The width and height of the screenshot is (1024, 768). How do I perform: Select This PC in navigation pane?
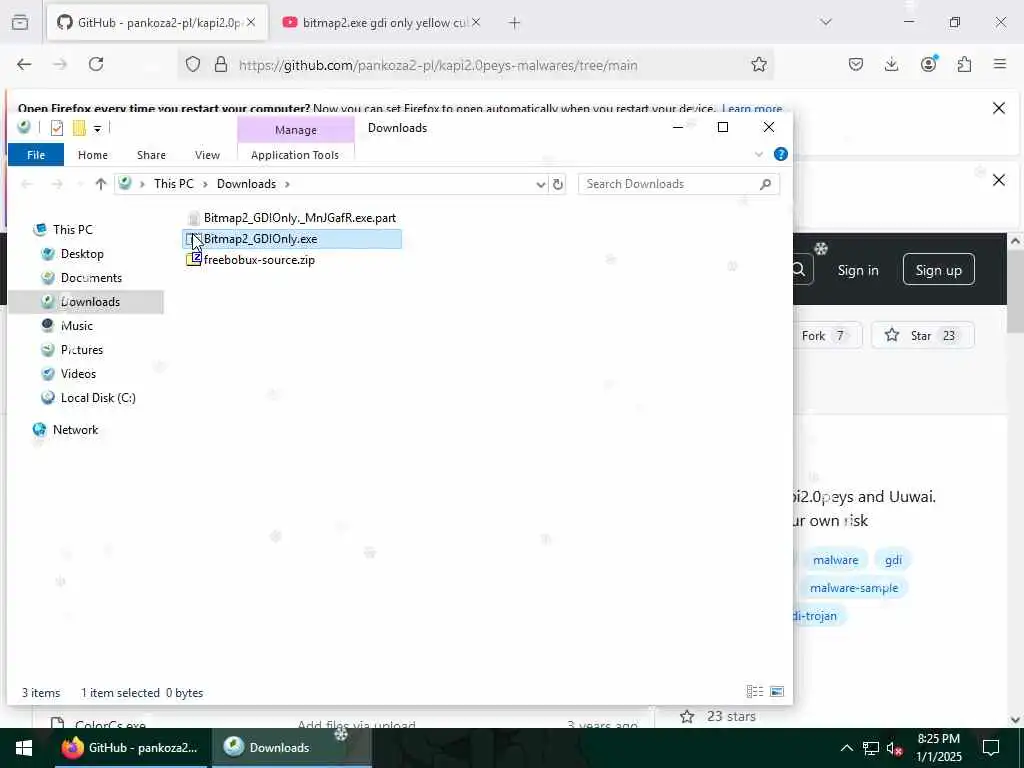[x=72, y=230]
